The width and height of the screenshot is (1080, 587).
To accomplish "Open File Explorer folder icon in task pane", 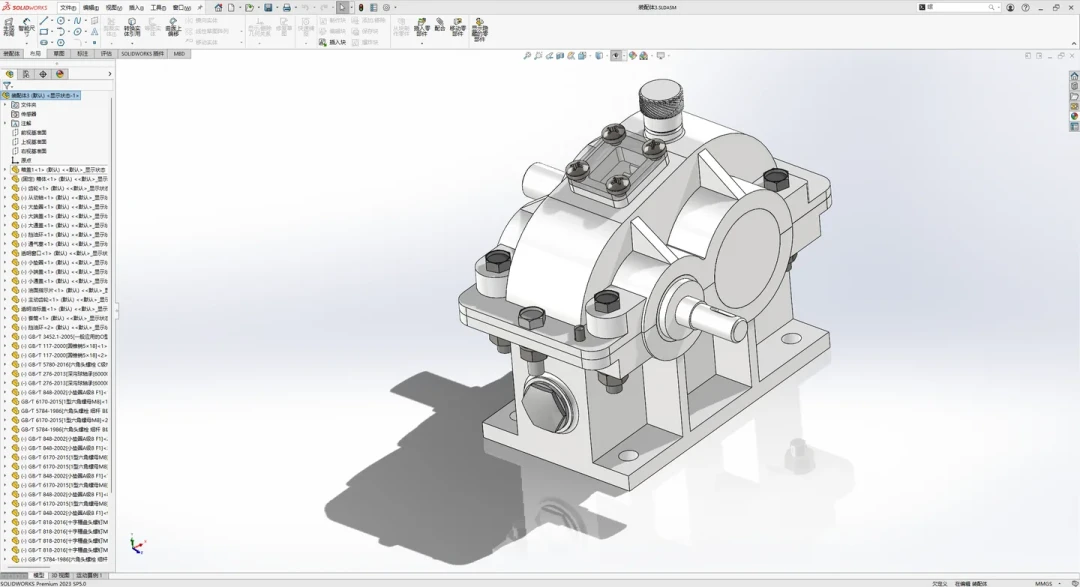I will point(1074,96).
